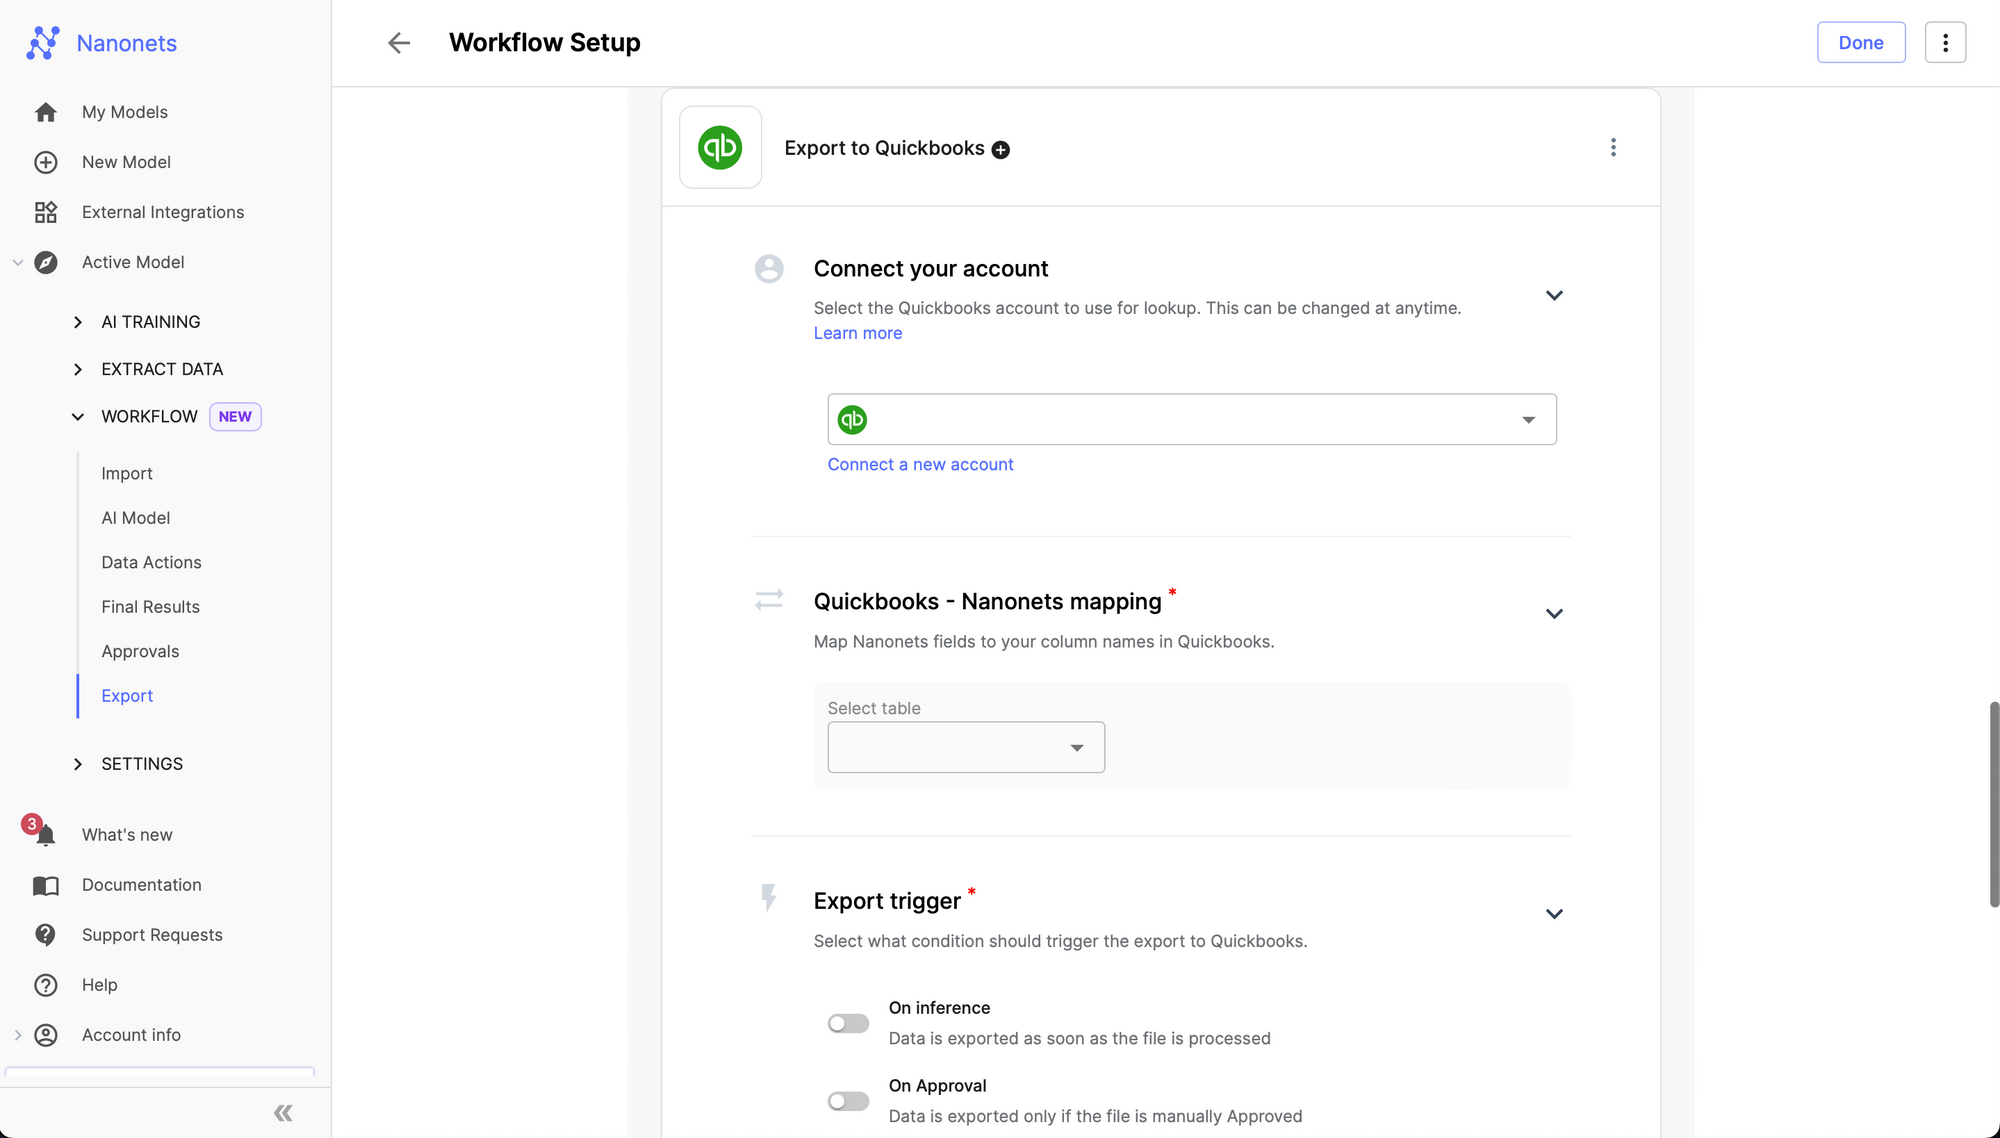Click the Done button
Viewport: 2000px width, 1138px height.
(x=1860, y=43)
